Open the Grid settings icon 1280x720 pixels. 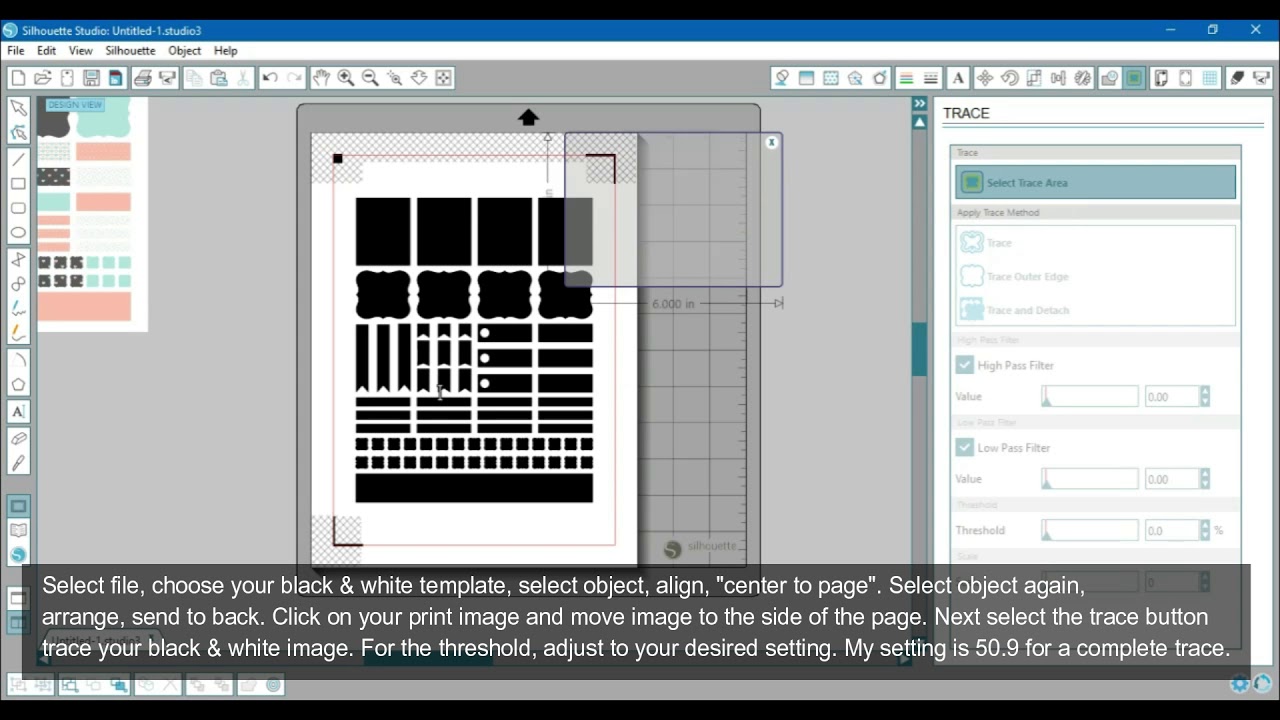click(x=1210, y=78)
